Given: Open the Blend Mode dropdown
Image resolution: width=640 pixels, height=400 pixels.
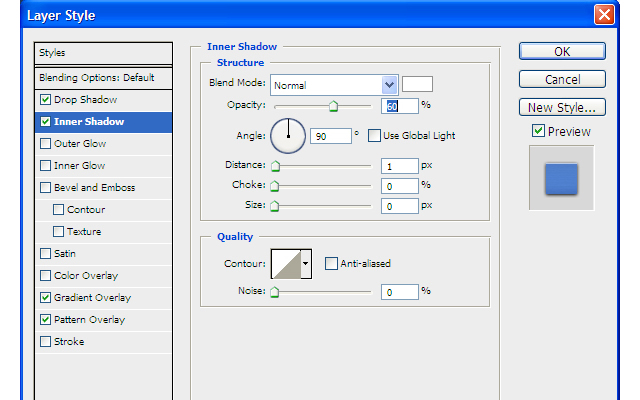Looking at the screenshot, I should pos(389,85).
